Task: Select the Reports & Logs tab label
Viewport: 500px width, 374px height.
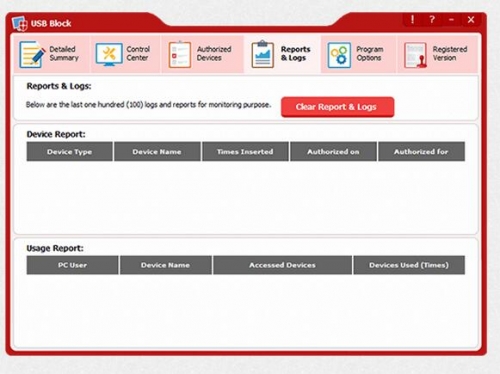Action: coord(295,53)
